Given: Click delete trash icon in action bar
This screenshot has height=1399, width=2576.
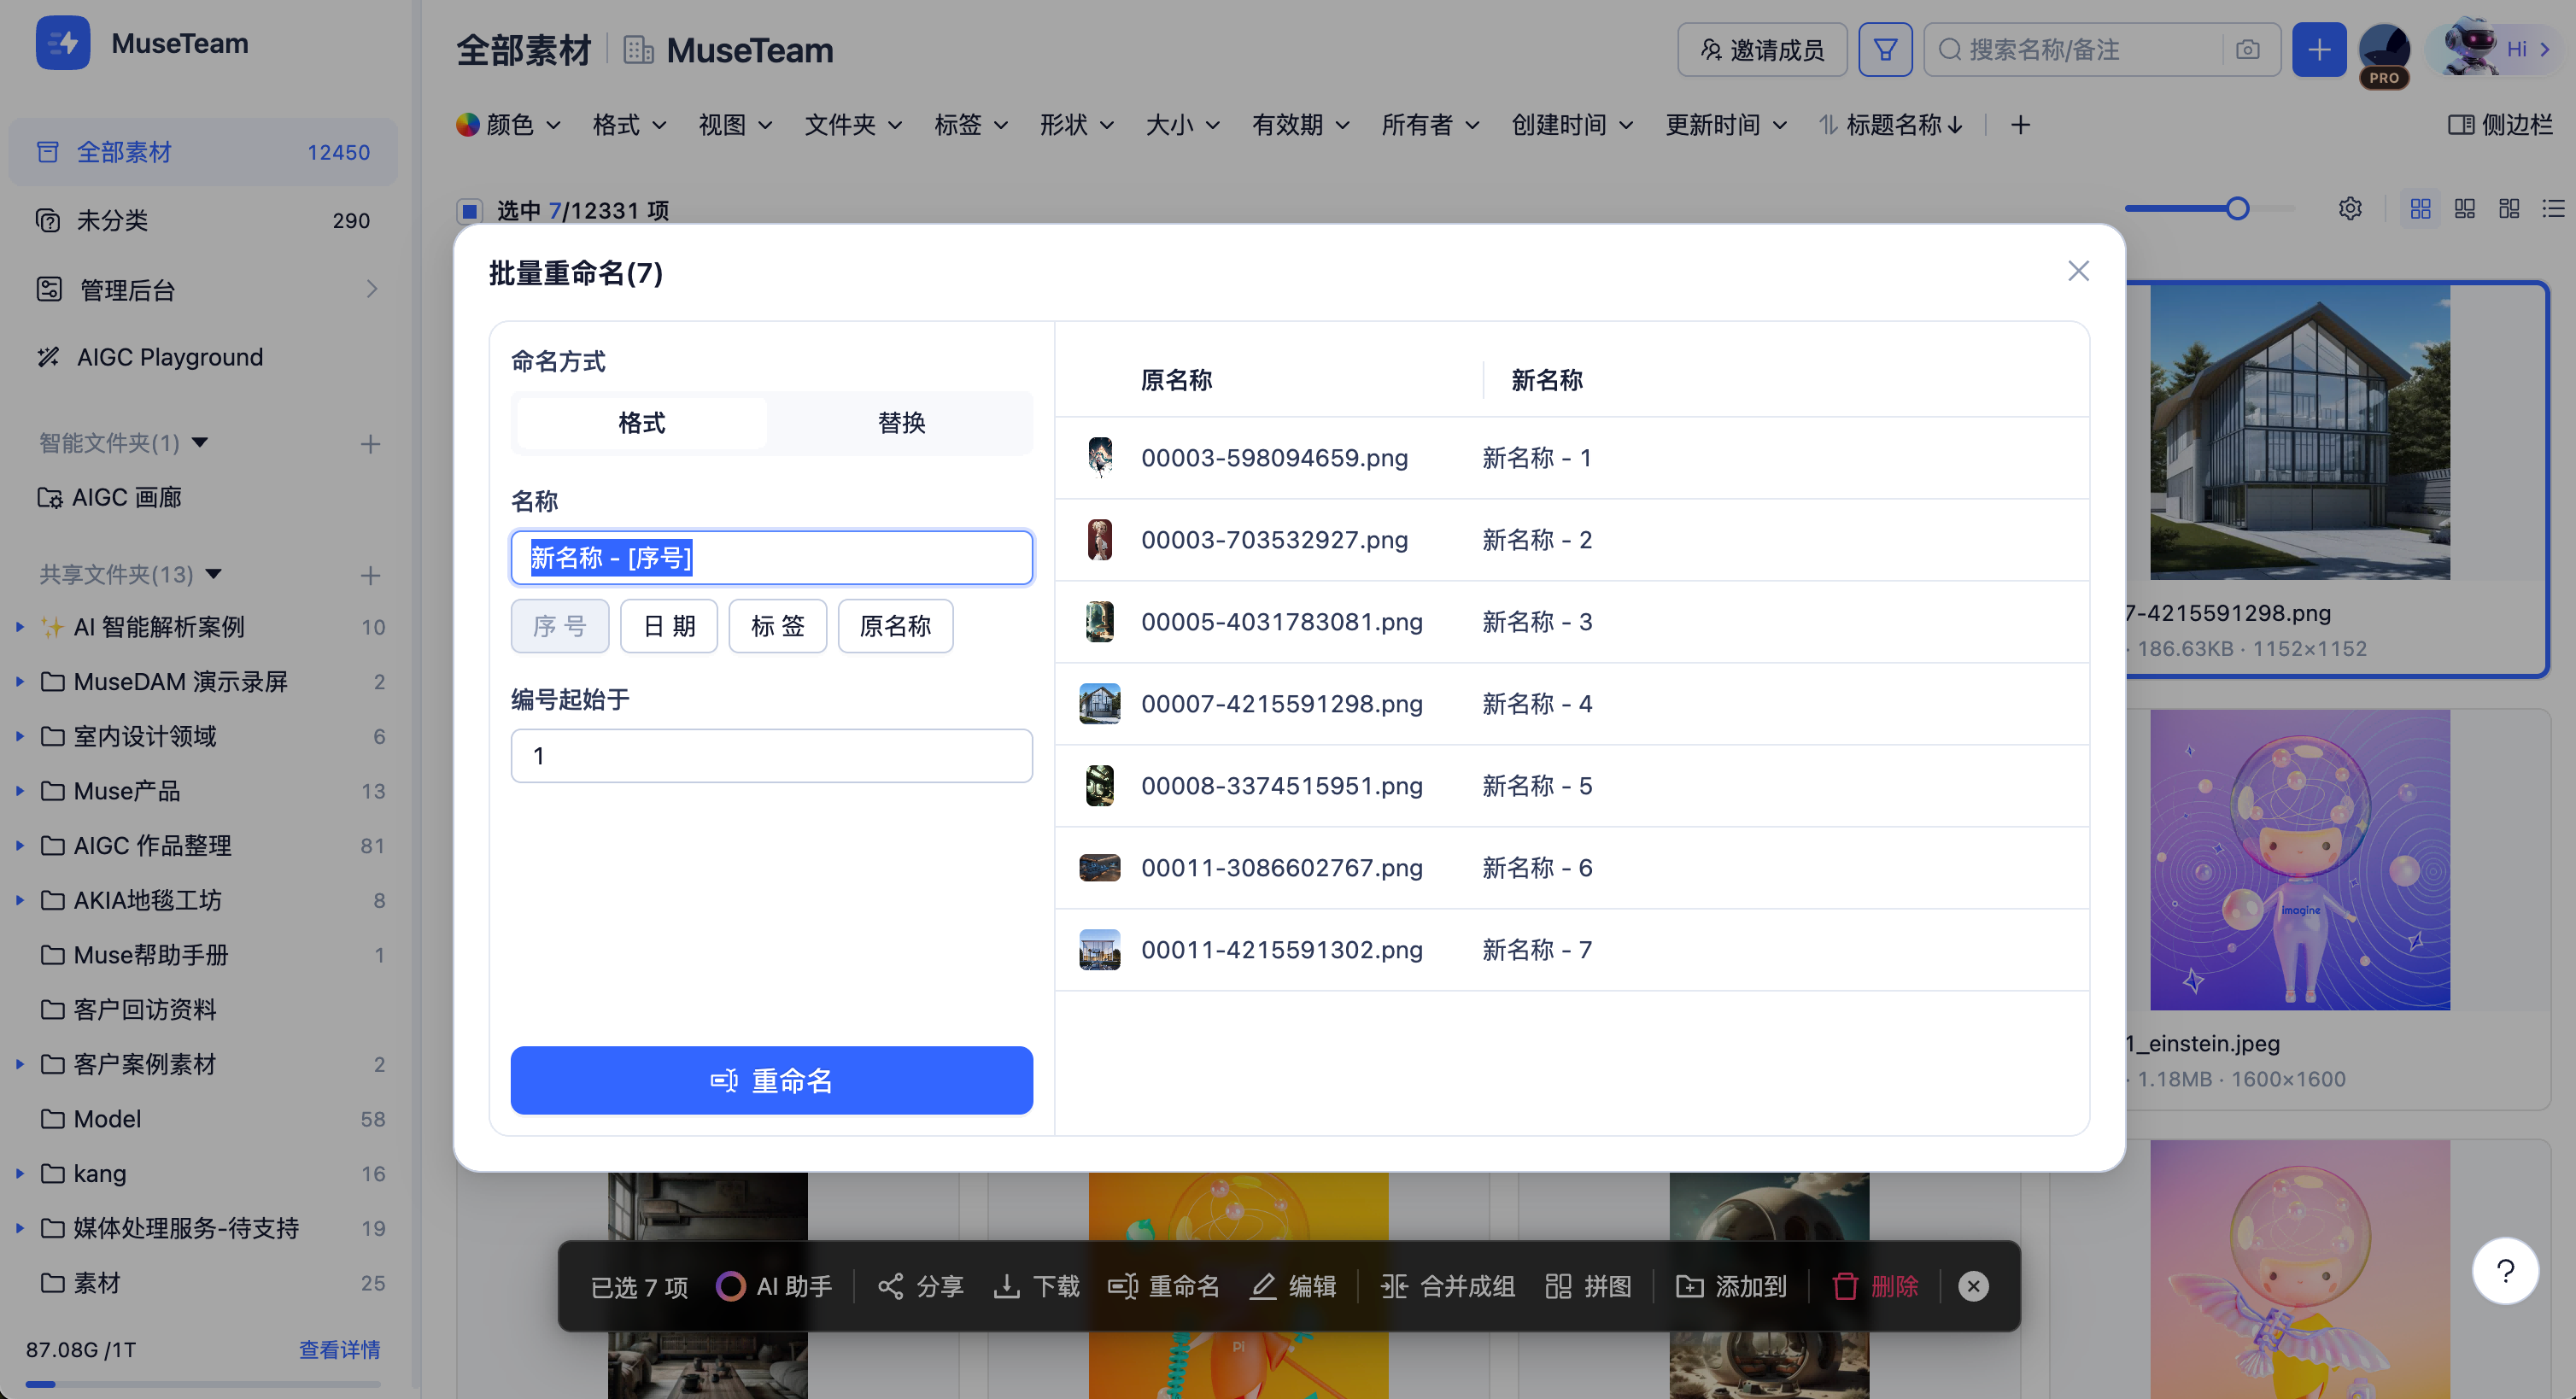Looking at the screenshot, I should pyautogui.click(x=1845, y=1286).
